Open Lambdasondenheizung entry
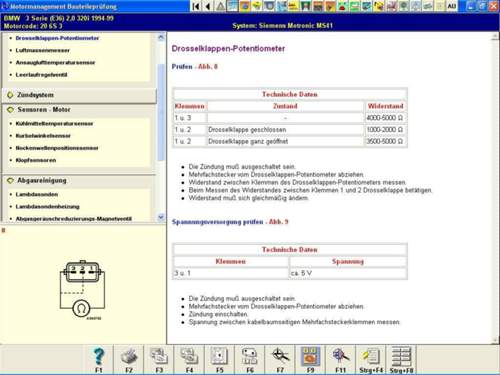Screen dimensions: 500x375 point(47,207)
